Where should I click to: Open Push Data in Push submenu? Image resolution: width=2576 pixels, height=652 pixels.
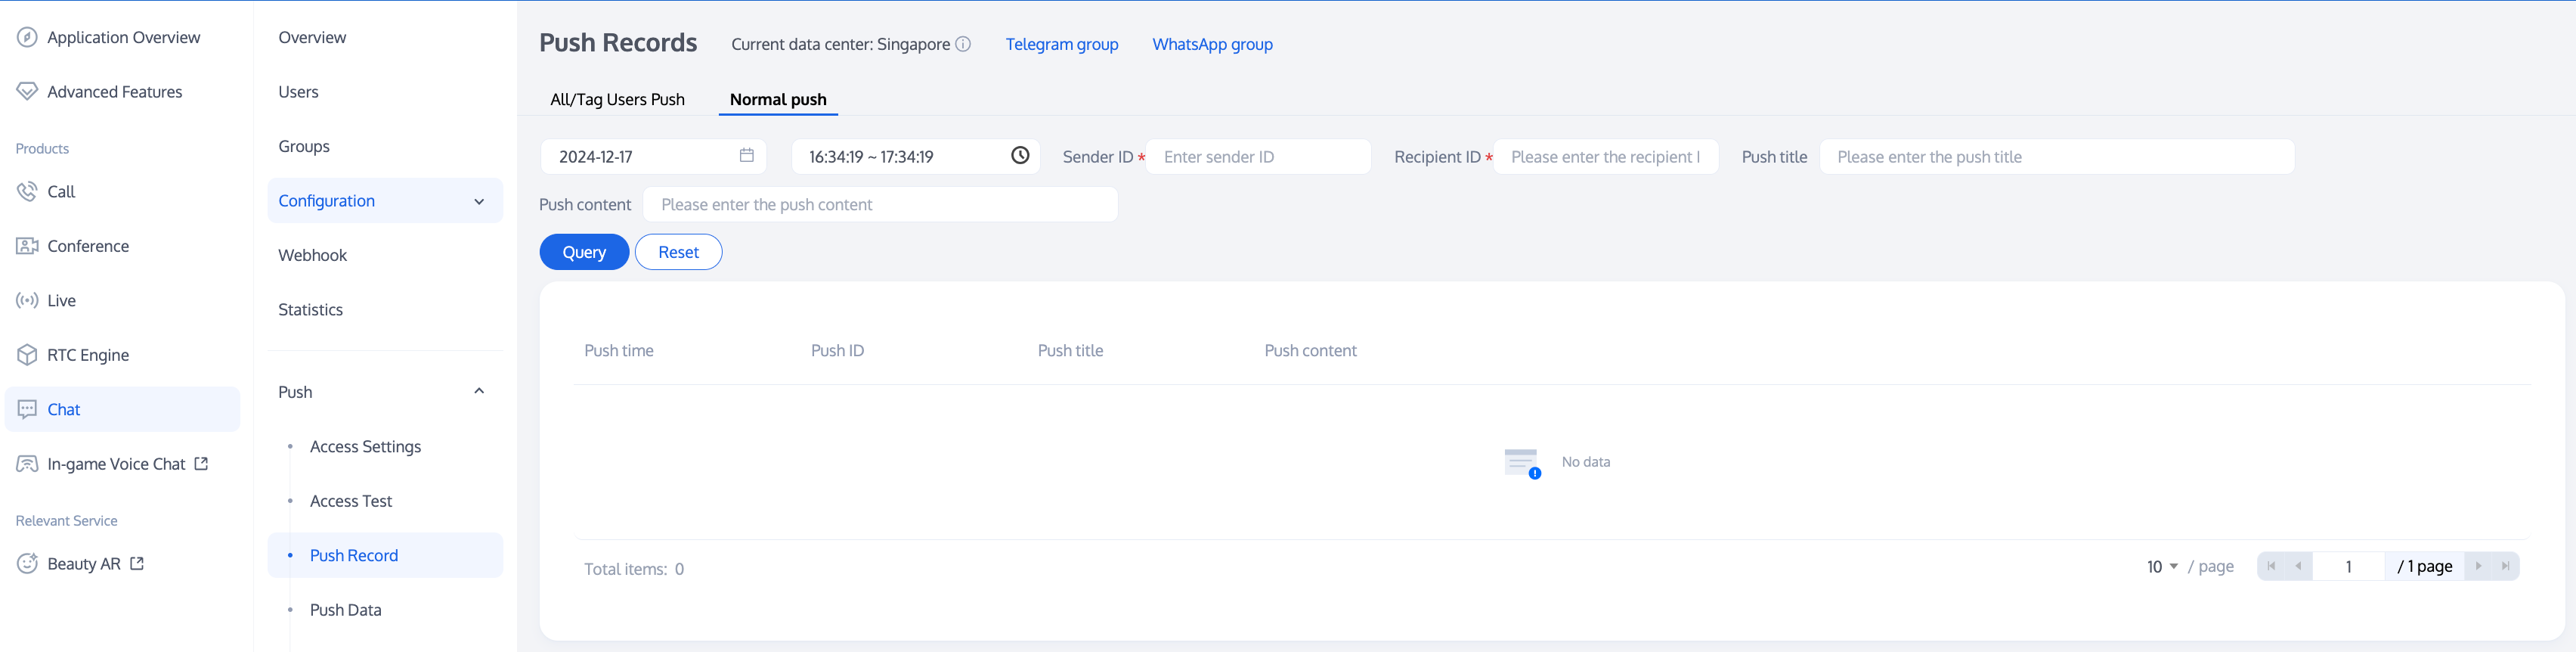click(x=345, y=610)
